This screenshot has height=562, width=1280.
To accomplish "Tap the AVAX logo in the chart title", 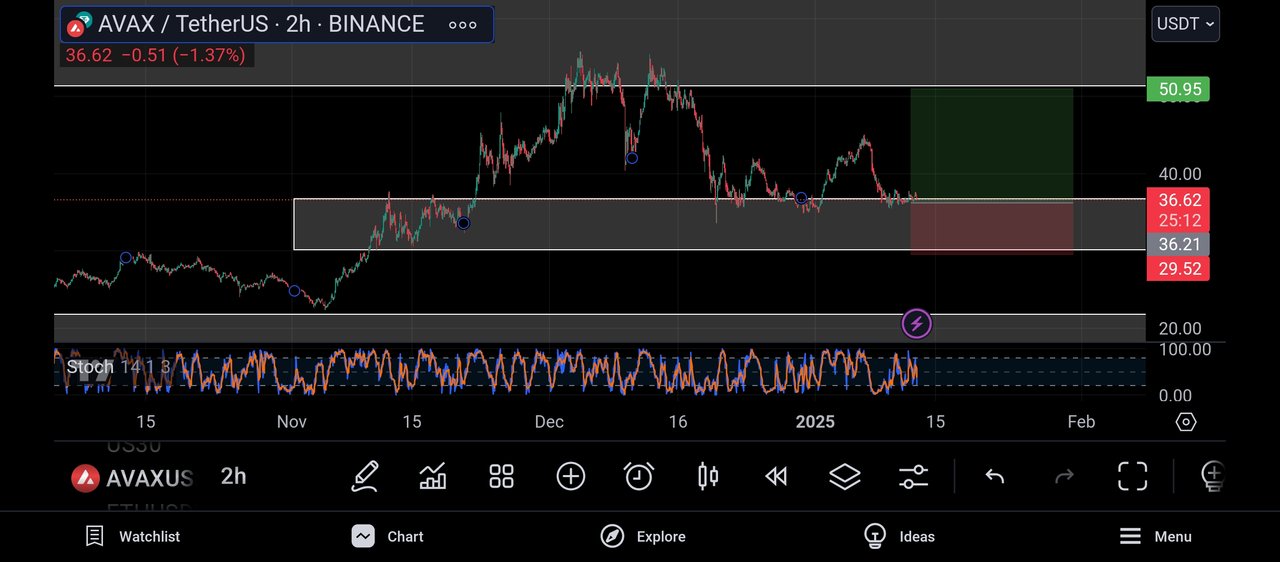I will click(x=79, y=24).
